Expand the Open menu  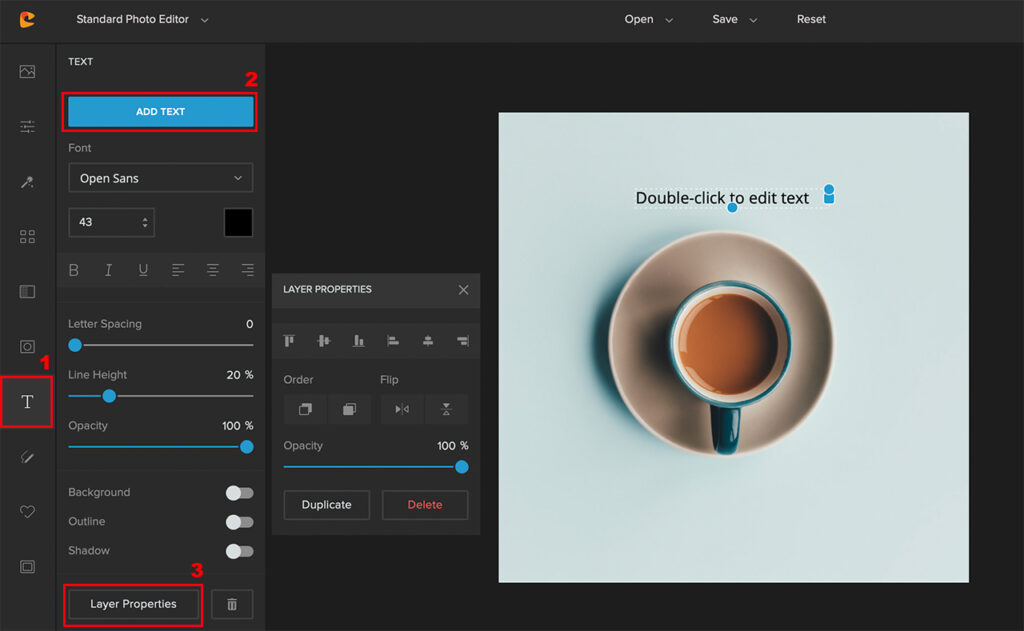[x=648, y=20]
